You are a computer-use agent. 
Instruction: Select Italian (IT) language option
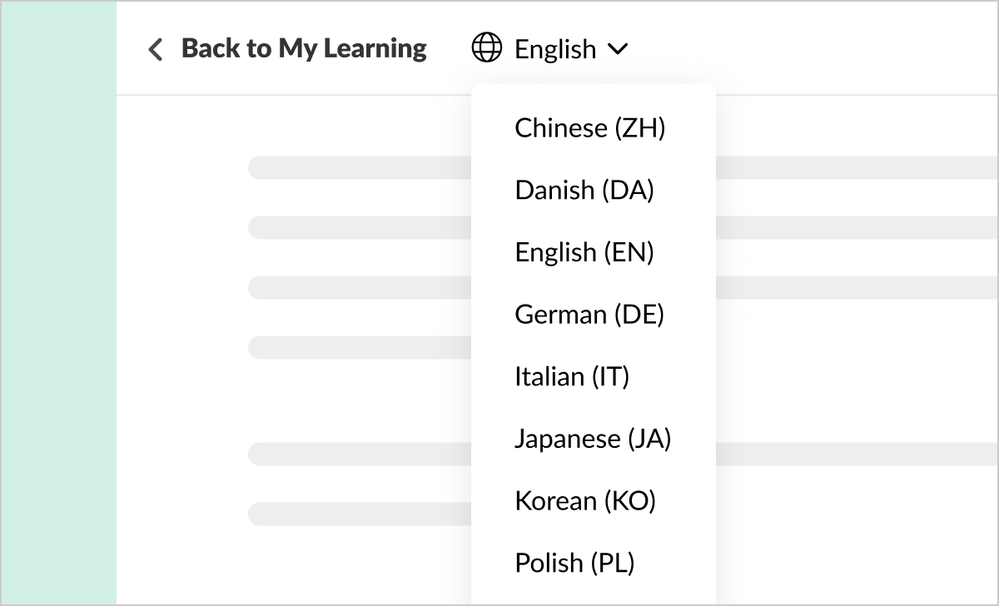[x=572, y=376]
